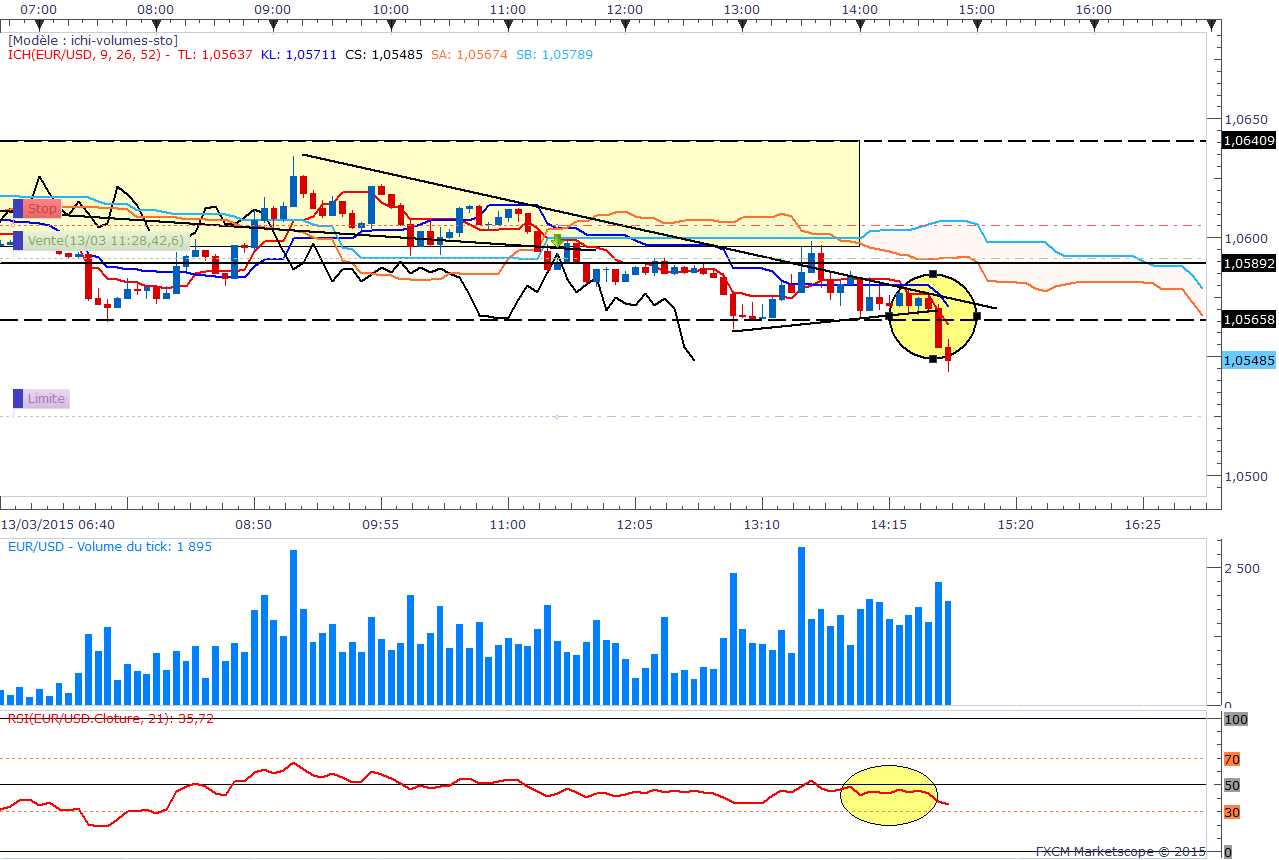Select the blue handle on Stop order
The width and height of the screenshot is (1279, 860).
pyautogui.click(x=18, y=208)
